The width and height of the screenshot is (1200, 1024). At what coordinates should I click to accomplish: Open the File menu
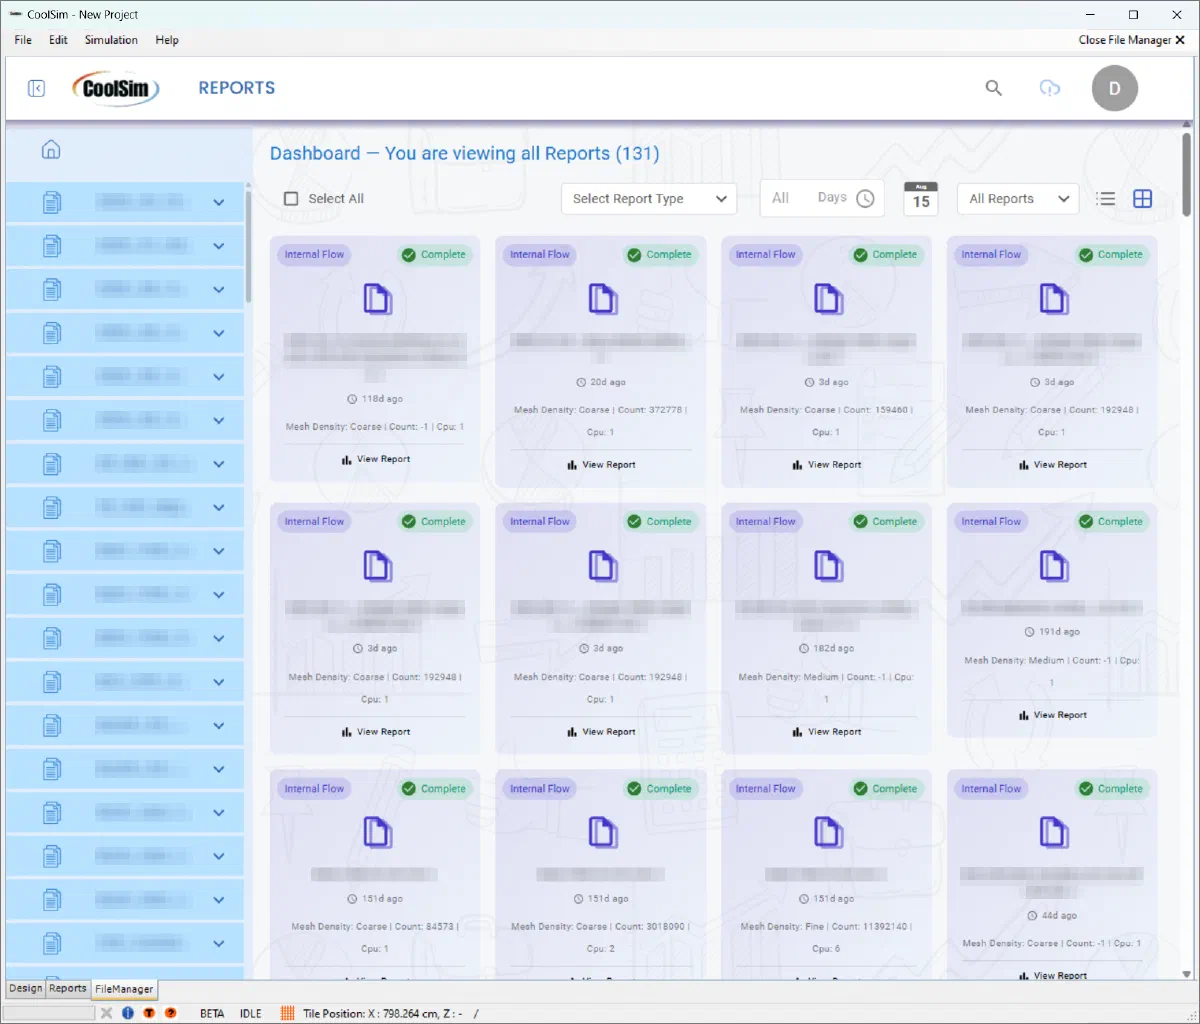(23, 40)
